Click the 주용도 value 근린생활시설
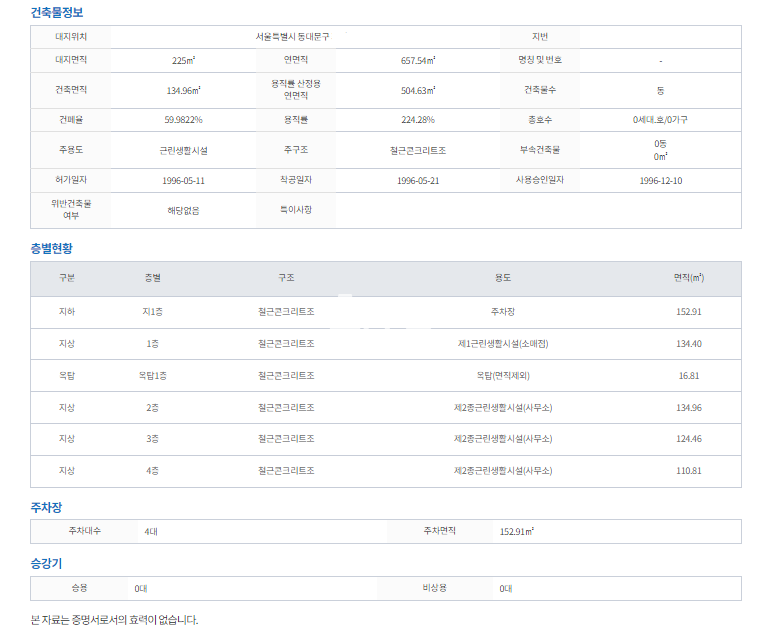 [183, 150]
